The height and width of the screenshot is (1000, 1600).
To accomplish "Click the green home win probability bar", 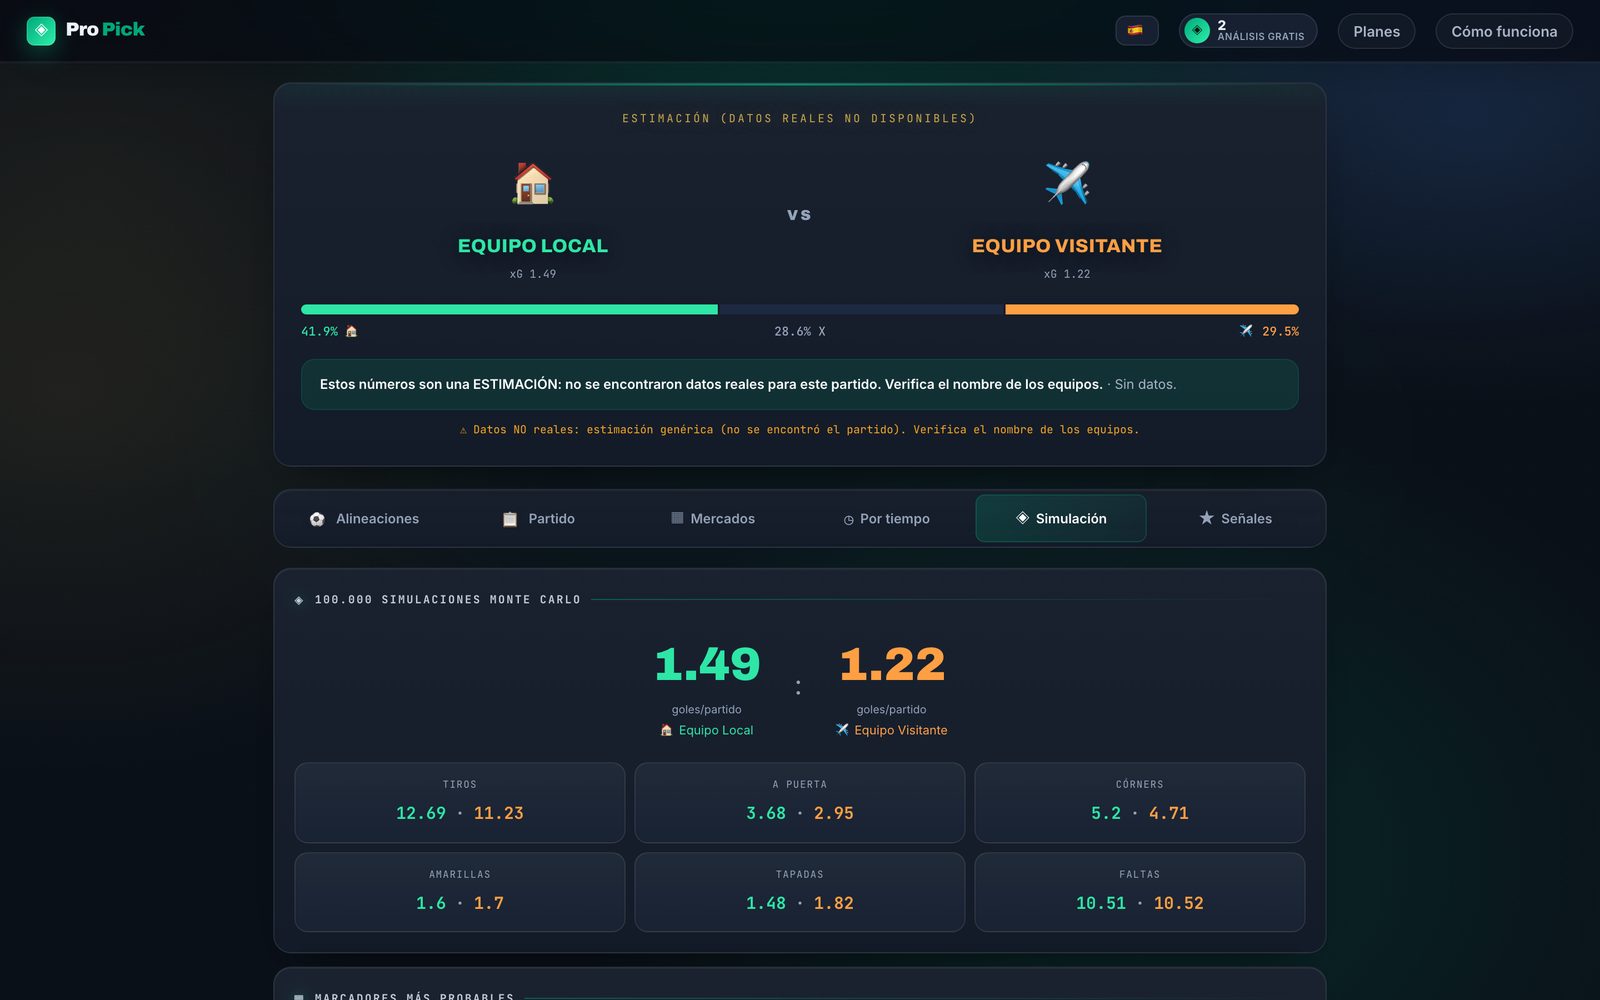I will (509, 310).
